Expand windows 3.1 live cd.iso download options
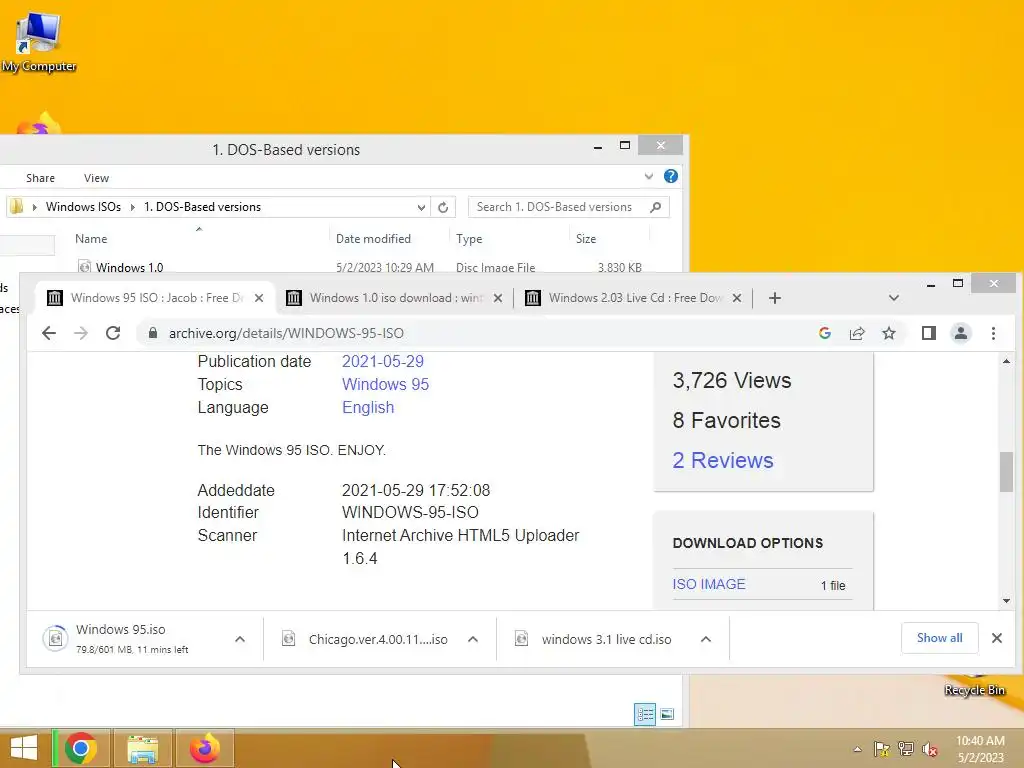This screenshot has width=1024, height=768. click(706, 639)
